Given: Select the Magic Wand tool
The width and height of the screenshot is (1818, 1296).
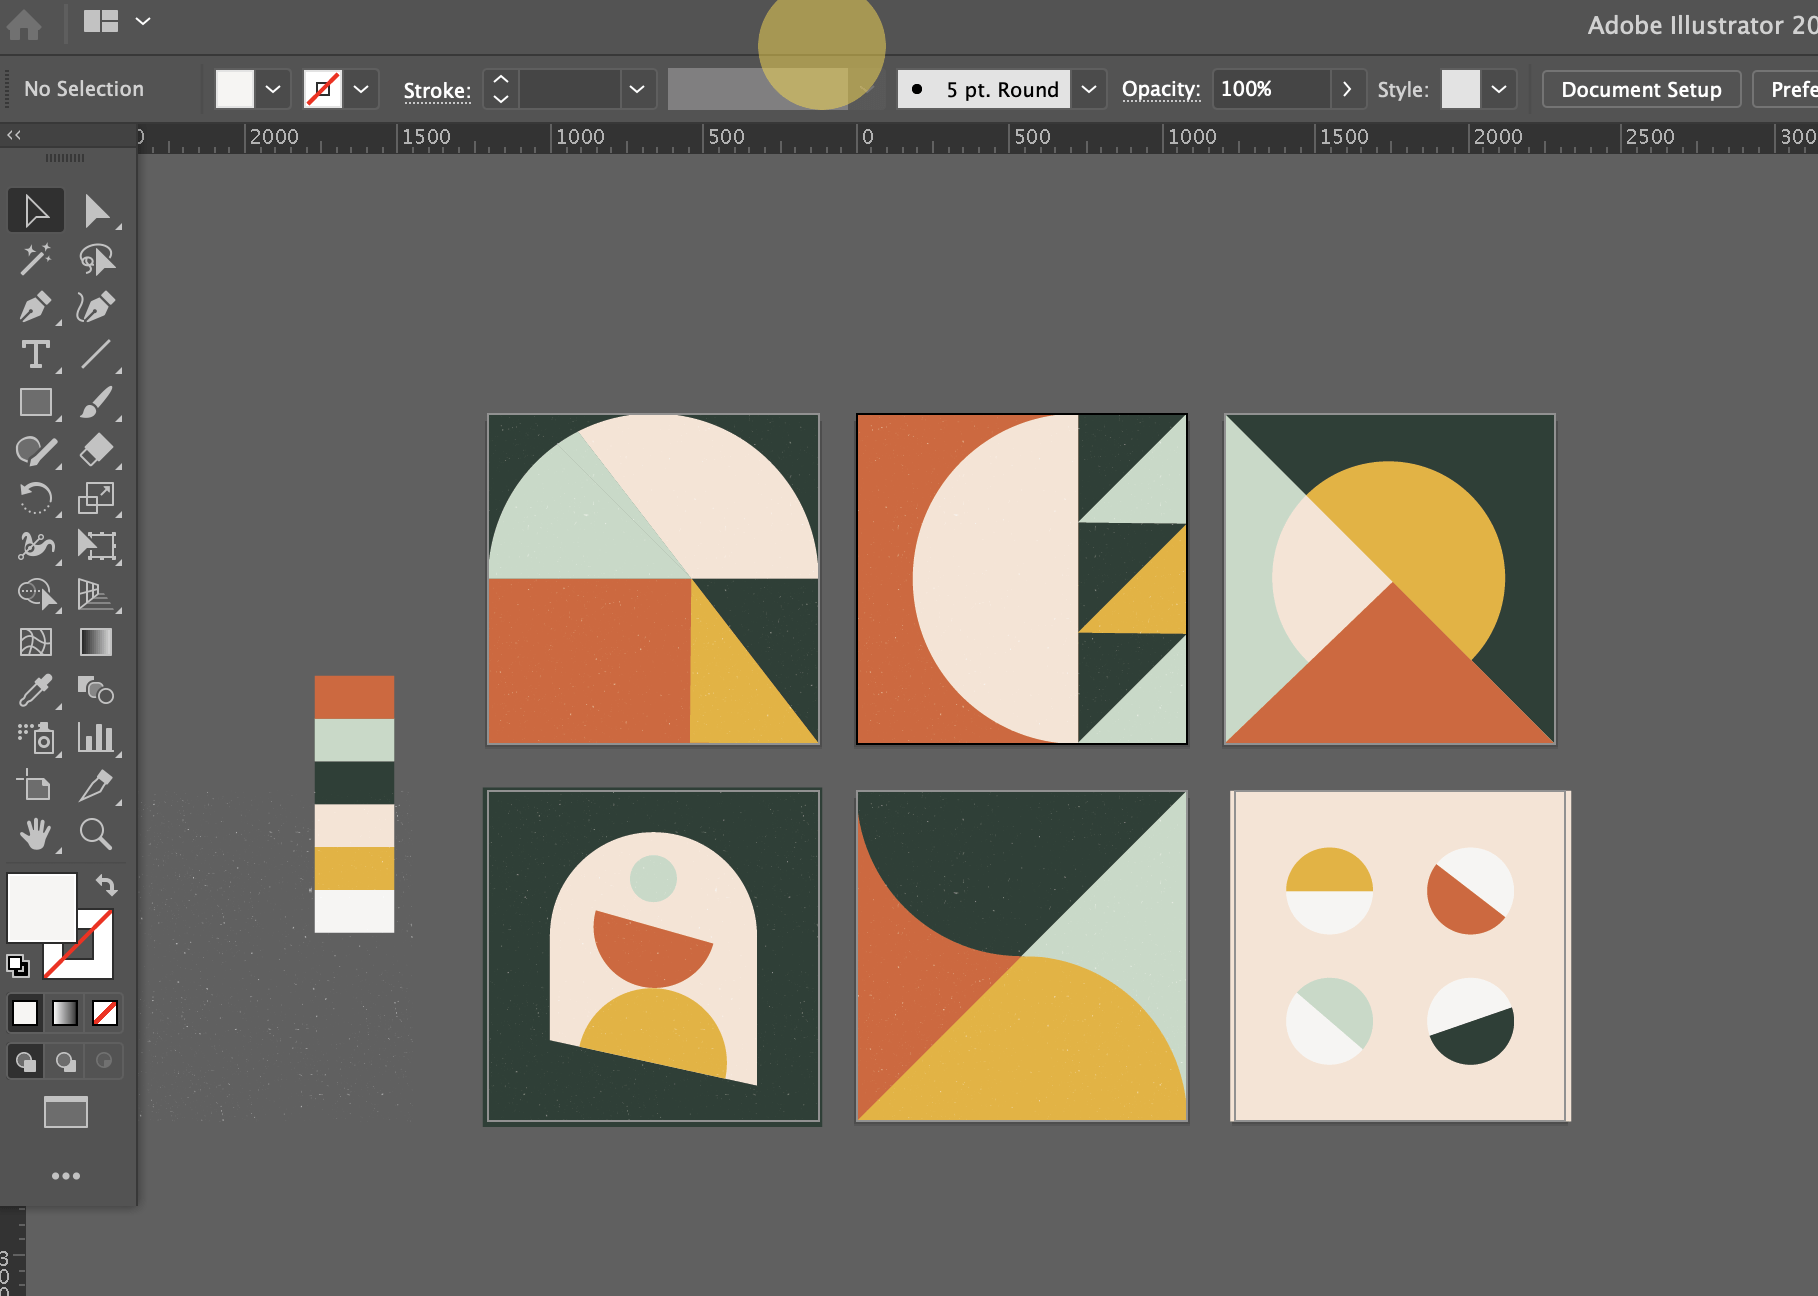Looking at the screenshot, I should [35, 258].
